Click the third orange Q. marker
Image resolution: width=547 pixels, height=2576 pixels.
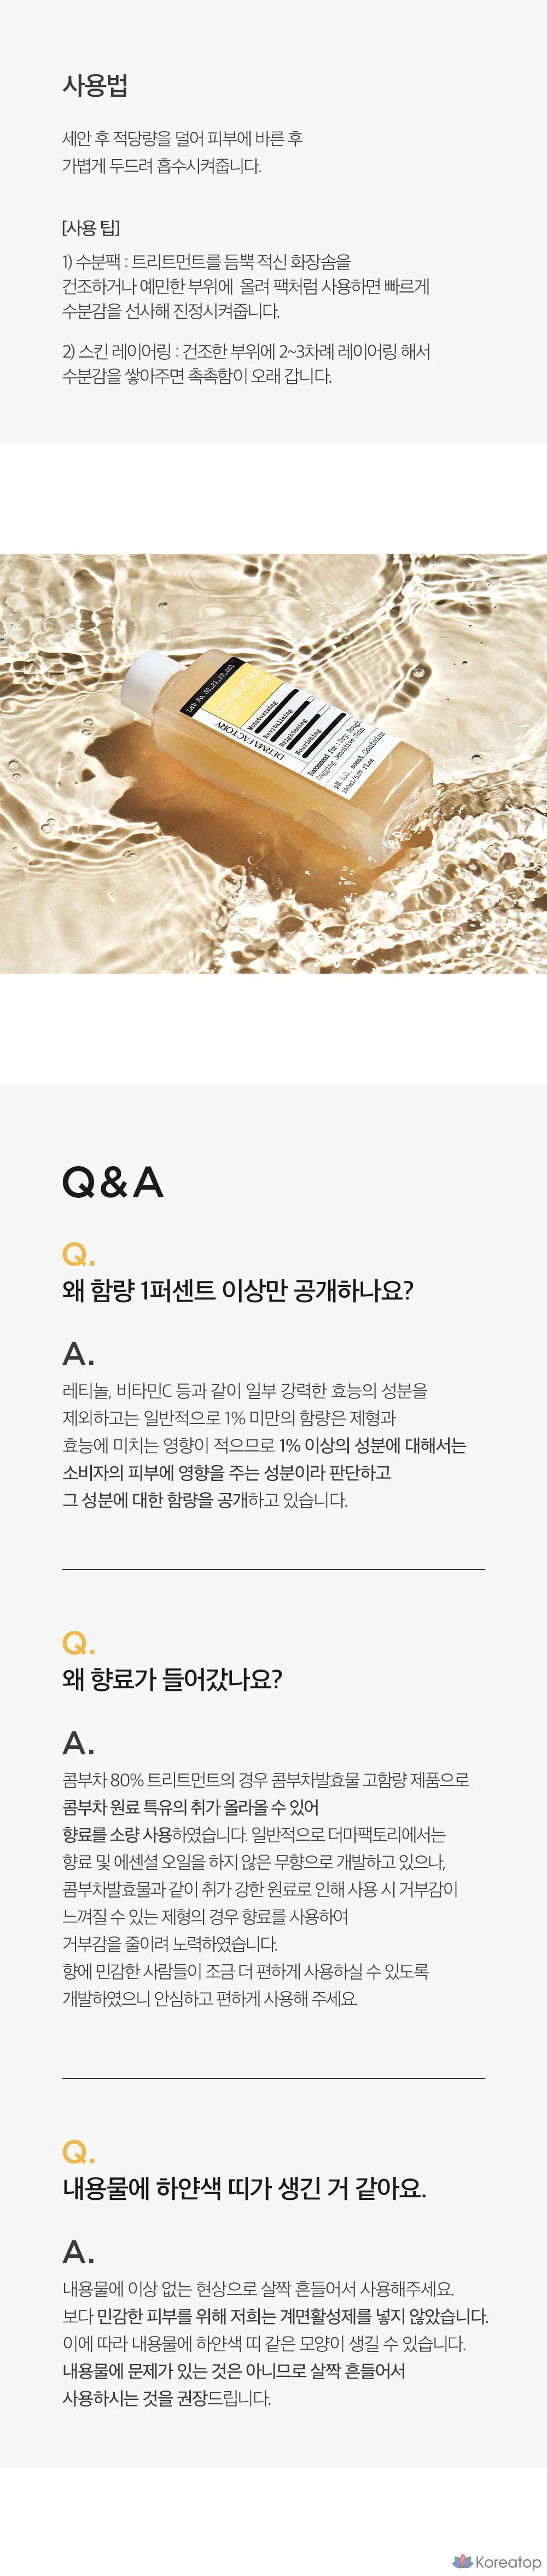coord(78,2150)
